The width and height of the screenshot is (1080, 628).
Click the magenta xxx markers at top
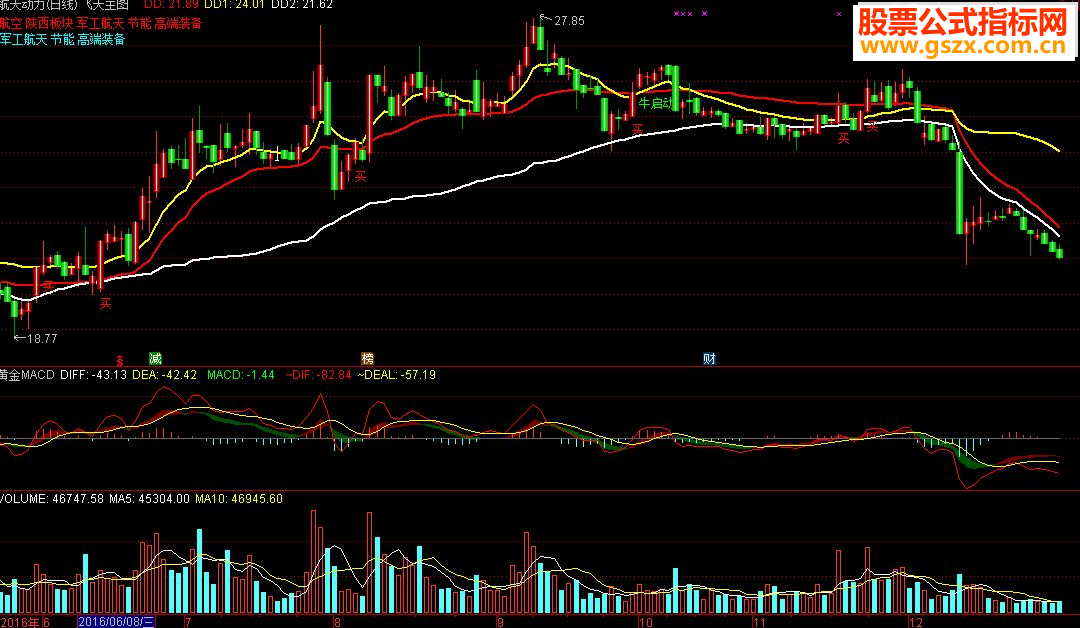click(x=683, y=13)
